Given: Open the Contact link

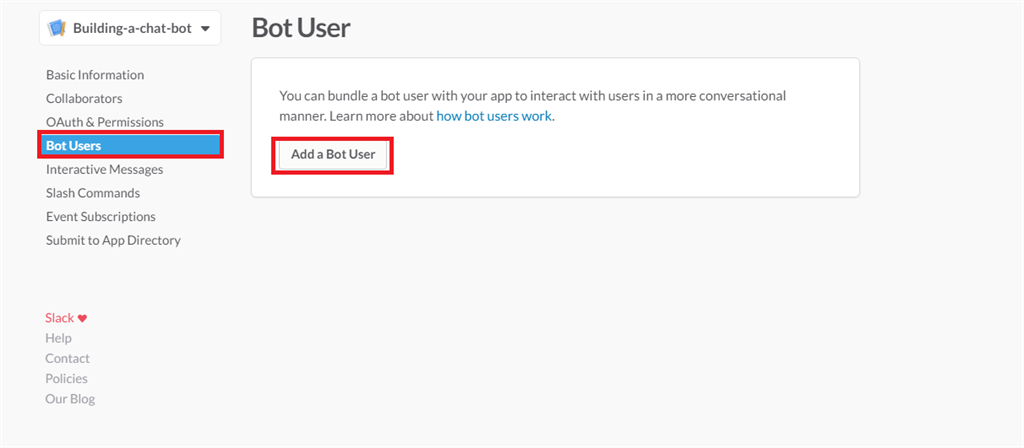Looking at the screenshot, I should [67, 358].
